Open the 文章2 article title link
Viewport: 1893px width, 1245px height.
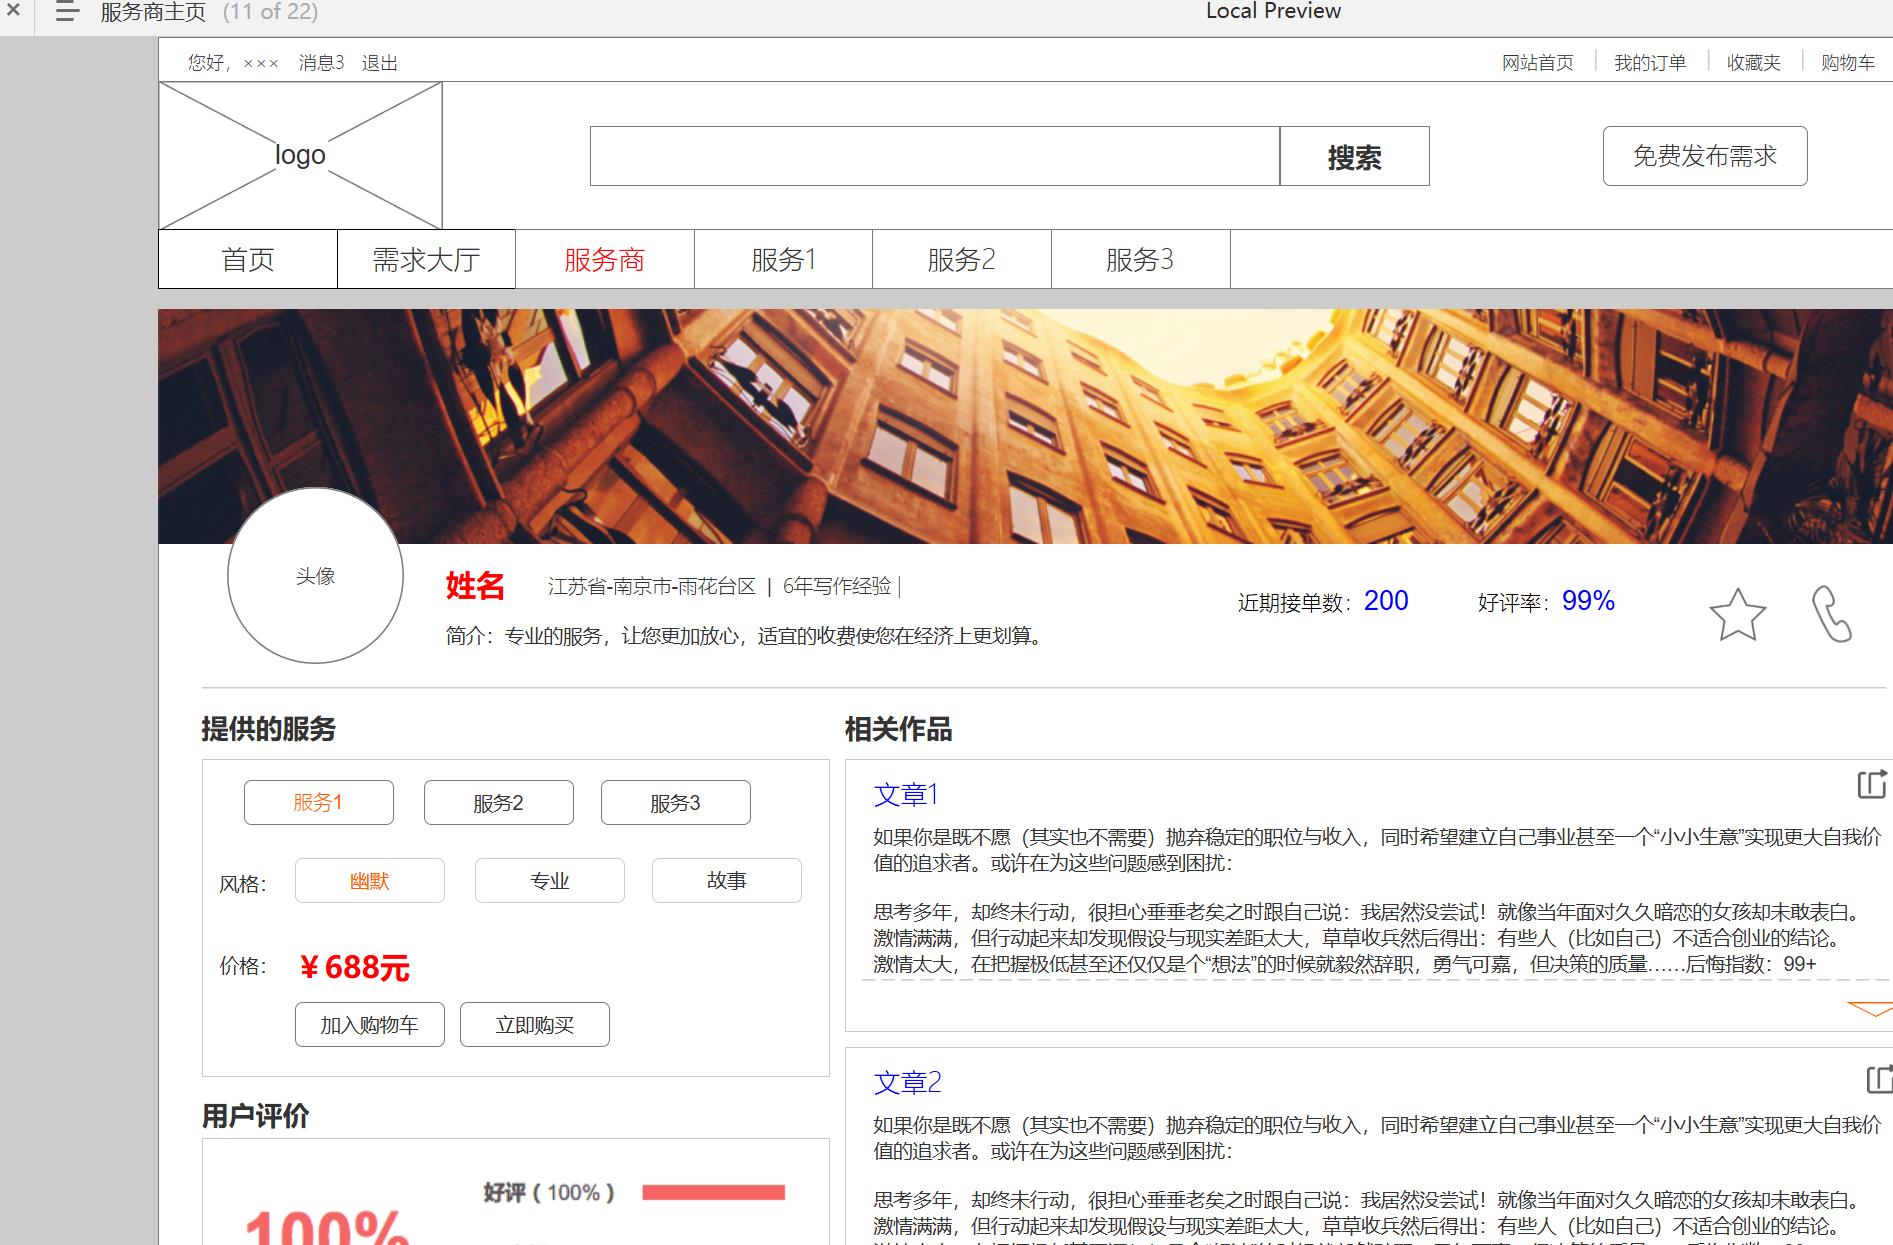tap(908, 1083)
